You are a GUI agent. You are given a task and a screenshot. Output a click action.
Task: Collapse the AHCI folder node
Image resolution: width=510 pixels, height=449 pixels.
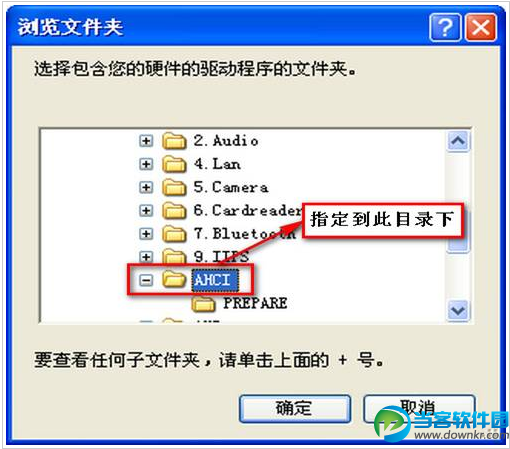pyautogui.click(x=146, y=280)
